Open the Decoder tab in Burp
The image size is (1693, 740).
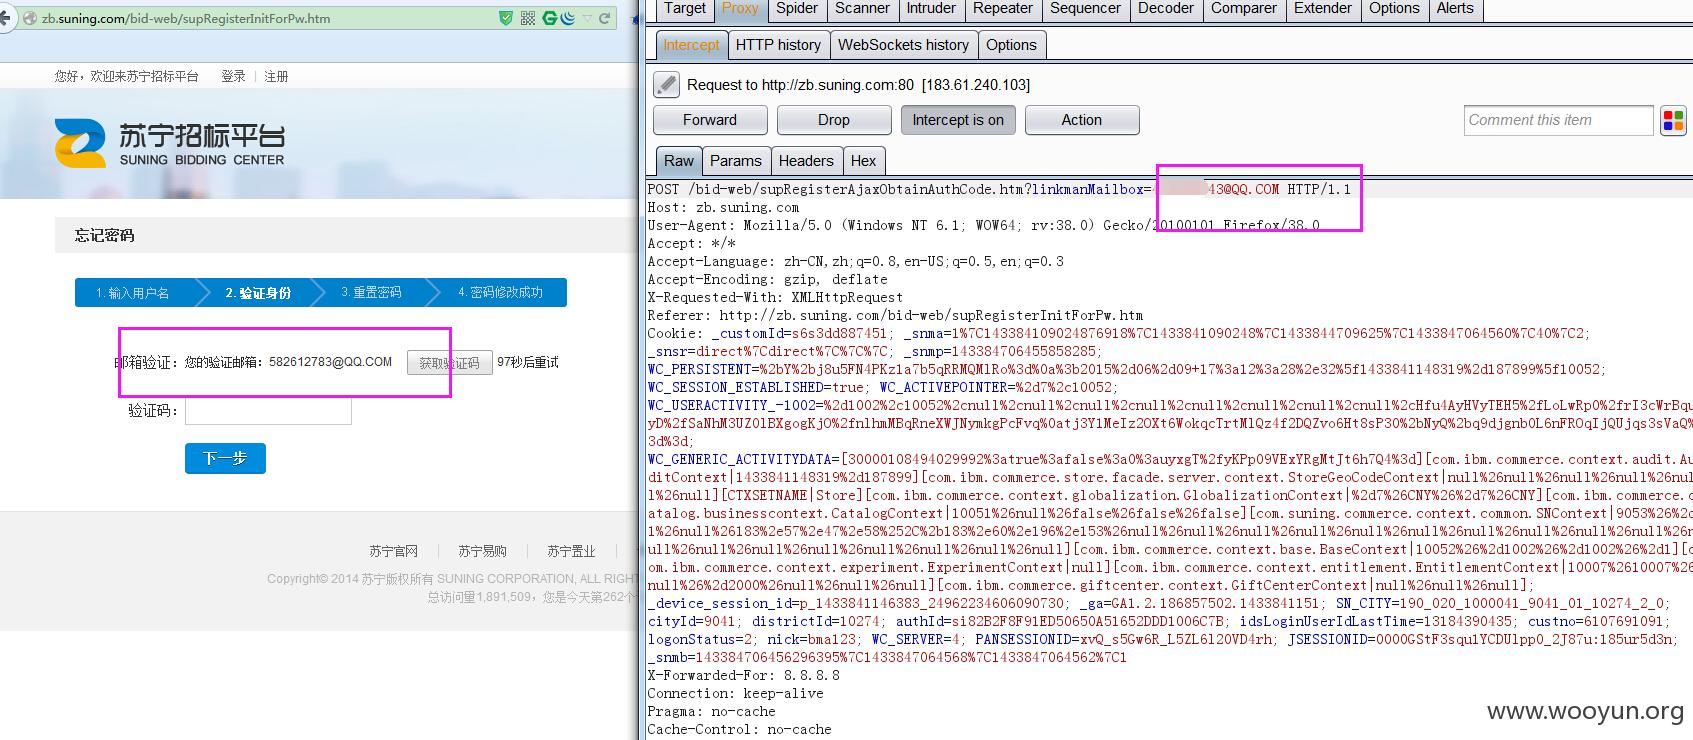(x=1166, y=9)
